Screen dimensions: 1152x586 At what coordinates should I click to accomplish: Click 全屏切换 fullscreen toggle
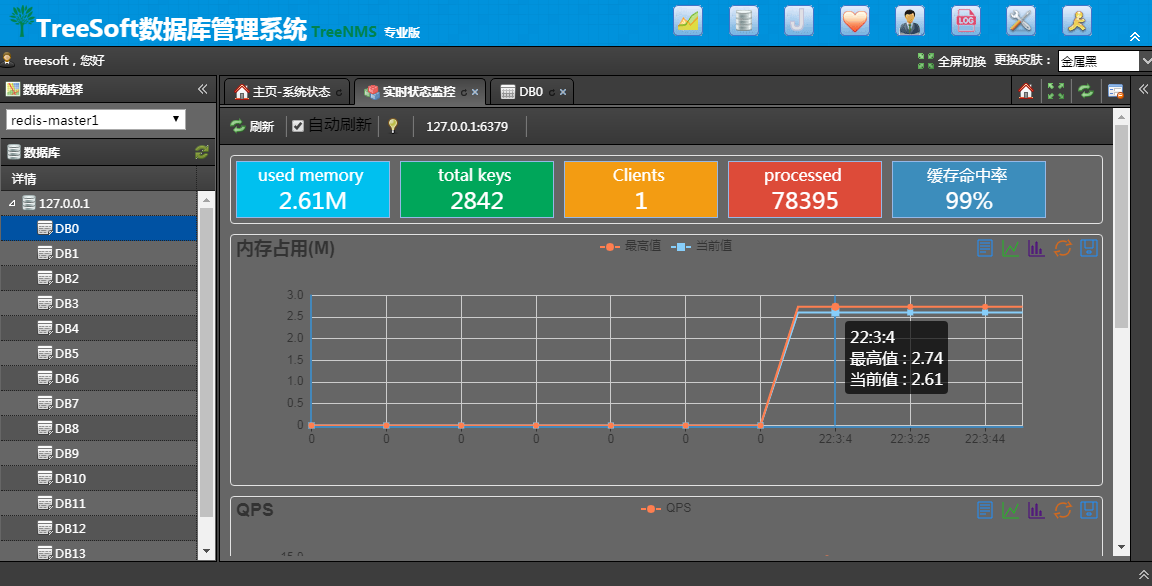951,61
